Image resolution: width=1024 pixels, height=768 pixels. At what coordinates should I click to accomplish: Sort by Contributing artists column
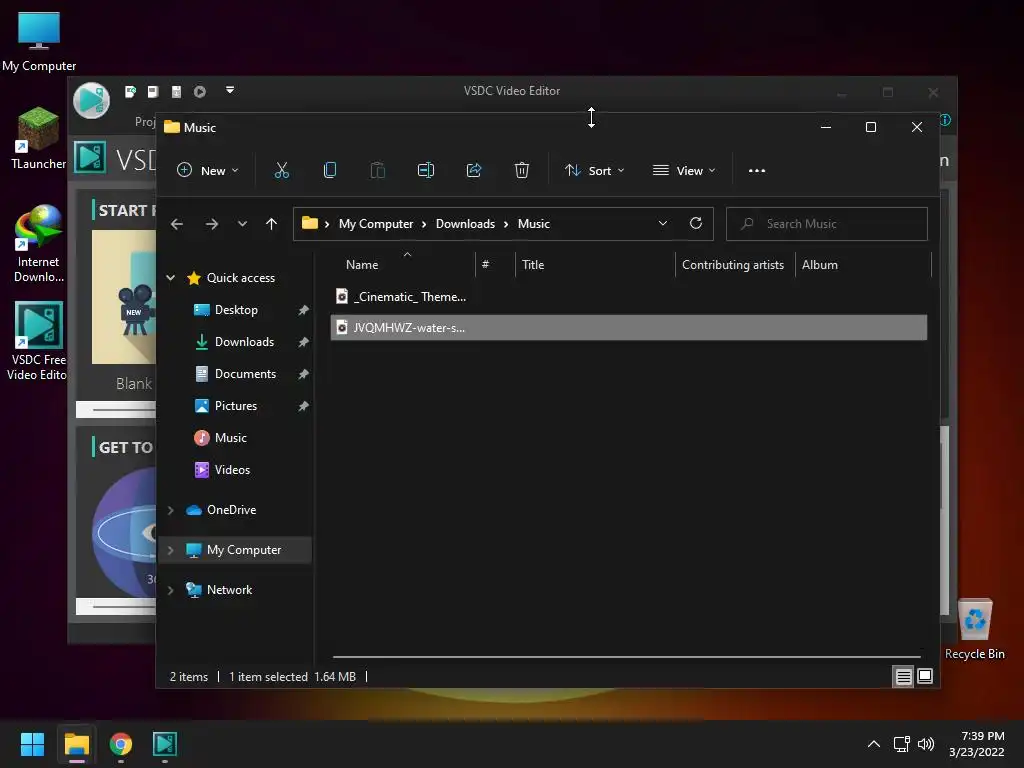click(733, 264)
